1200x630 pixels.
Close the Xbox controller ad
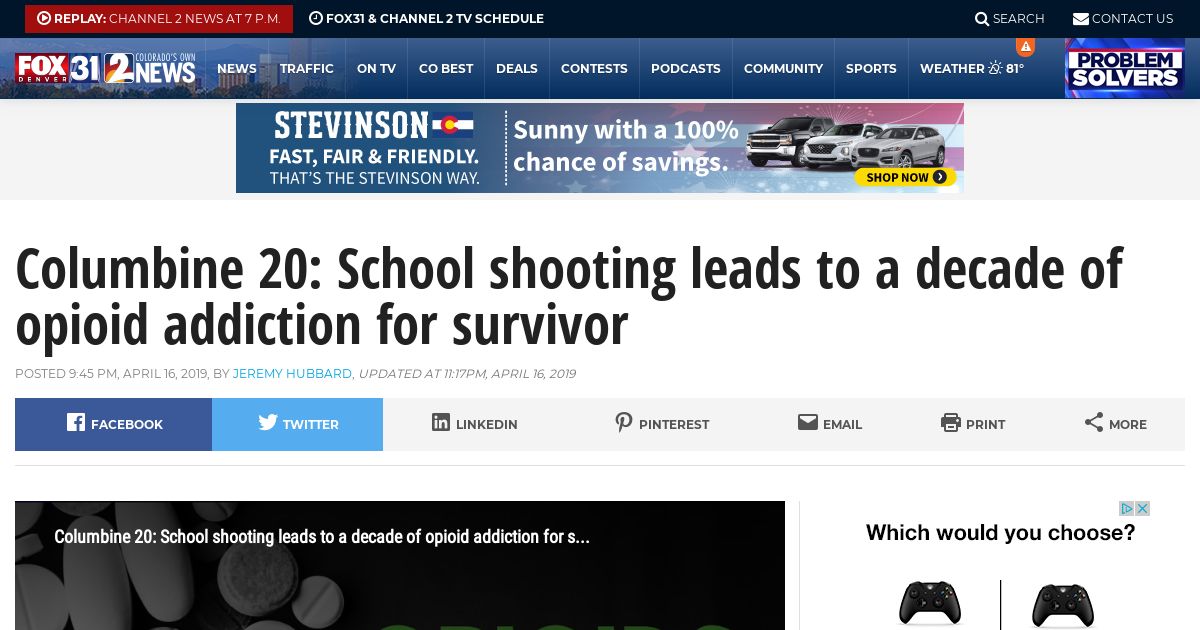click(1142, 508)
